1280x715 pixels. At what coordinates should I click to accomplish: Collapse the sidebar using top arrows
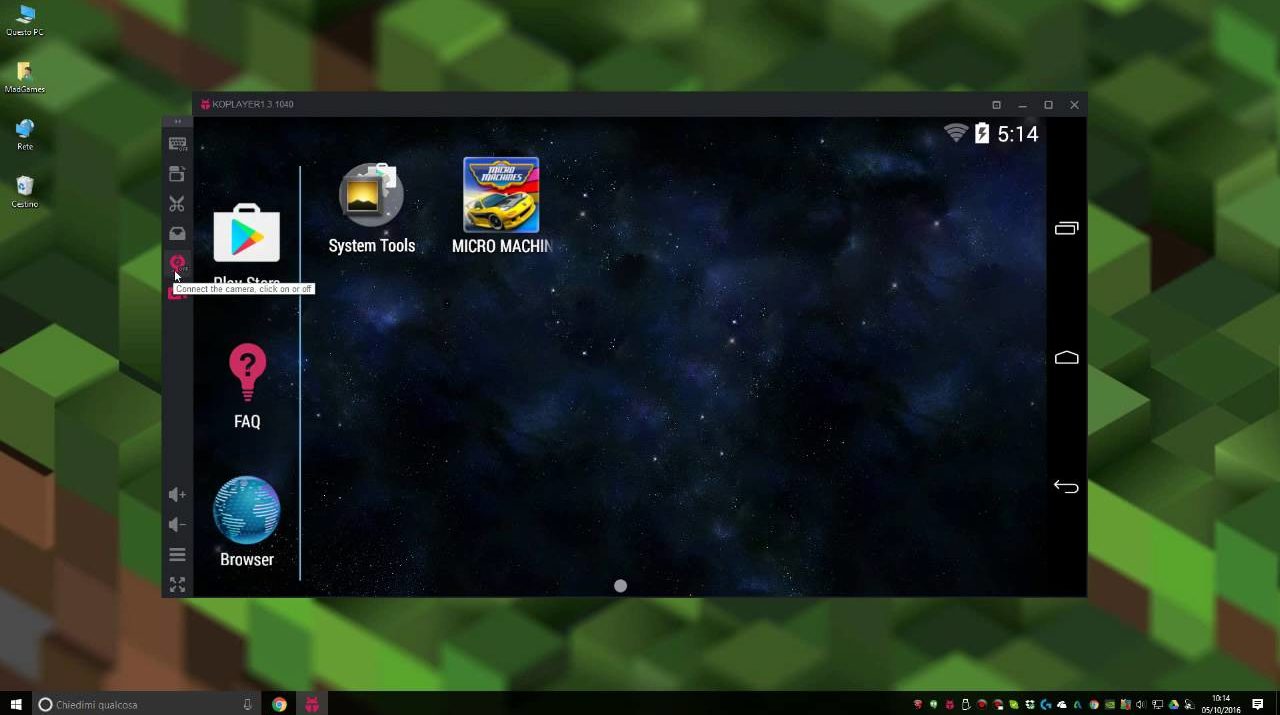[177, 122]
